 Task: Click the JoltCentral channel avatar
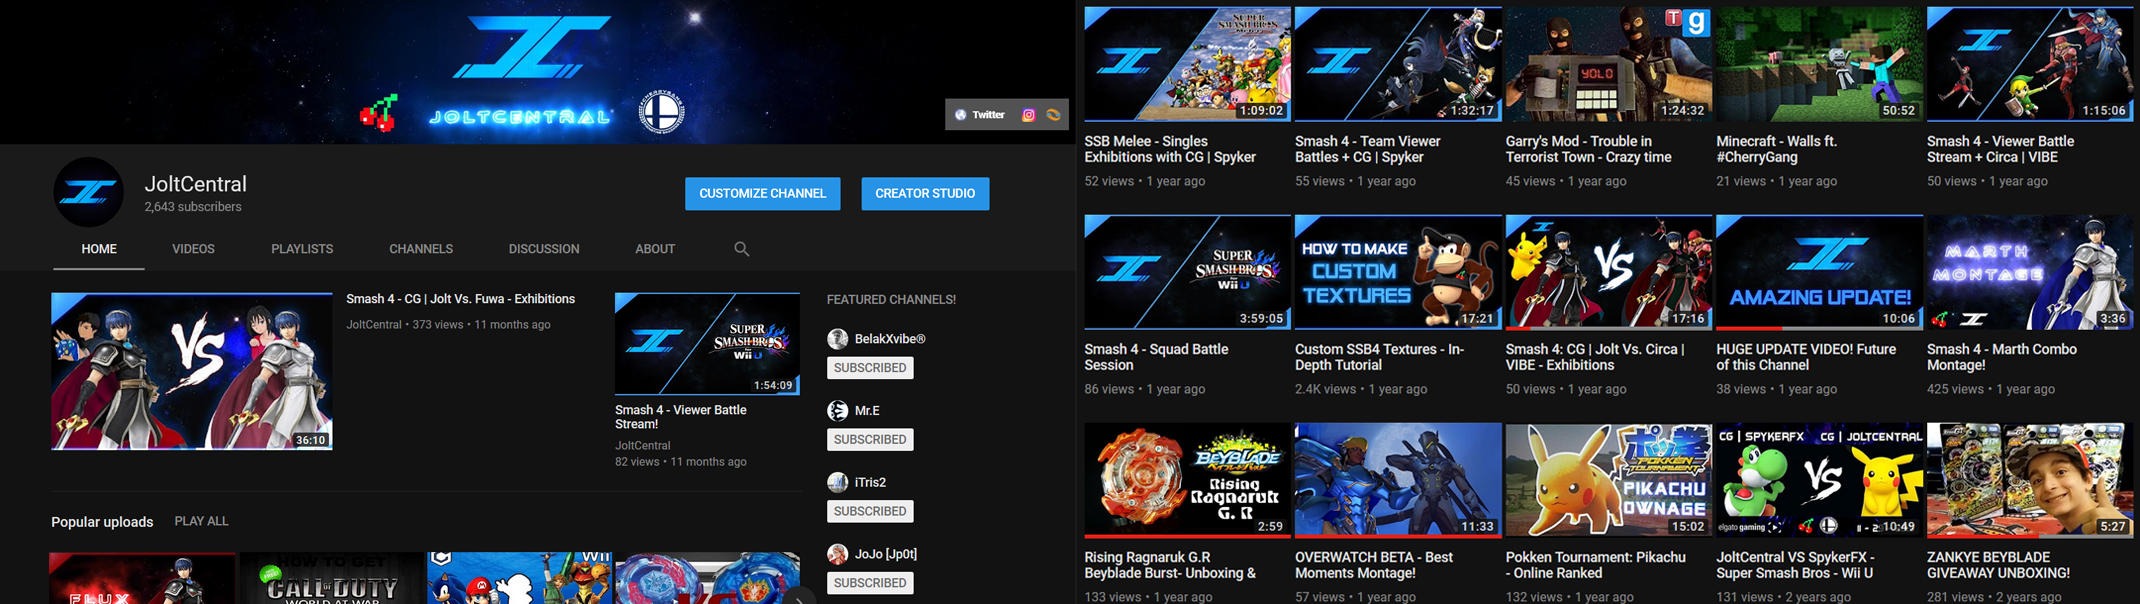88,192
